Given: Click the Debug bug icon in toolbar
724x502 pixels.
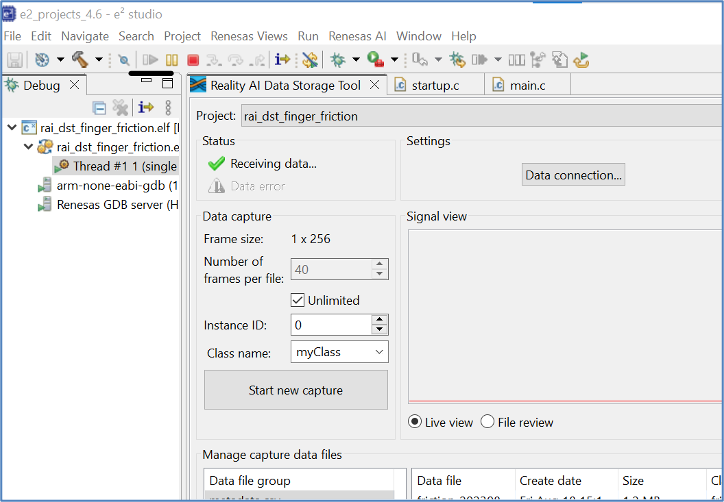Looking at the screenshot, I should [x=338, y=60].
